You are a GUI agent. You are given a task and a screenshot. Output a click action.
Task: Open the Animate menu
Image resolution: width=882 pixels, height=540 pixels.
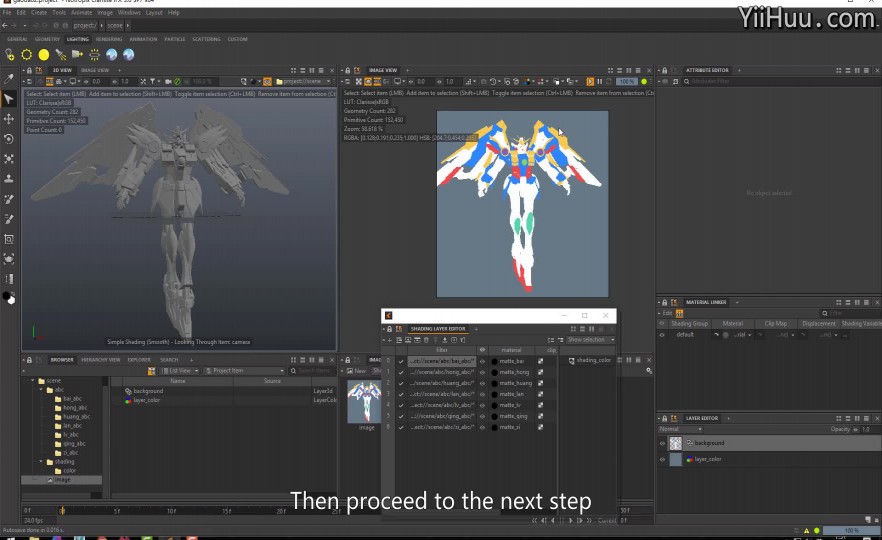pos(81,12)
